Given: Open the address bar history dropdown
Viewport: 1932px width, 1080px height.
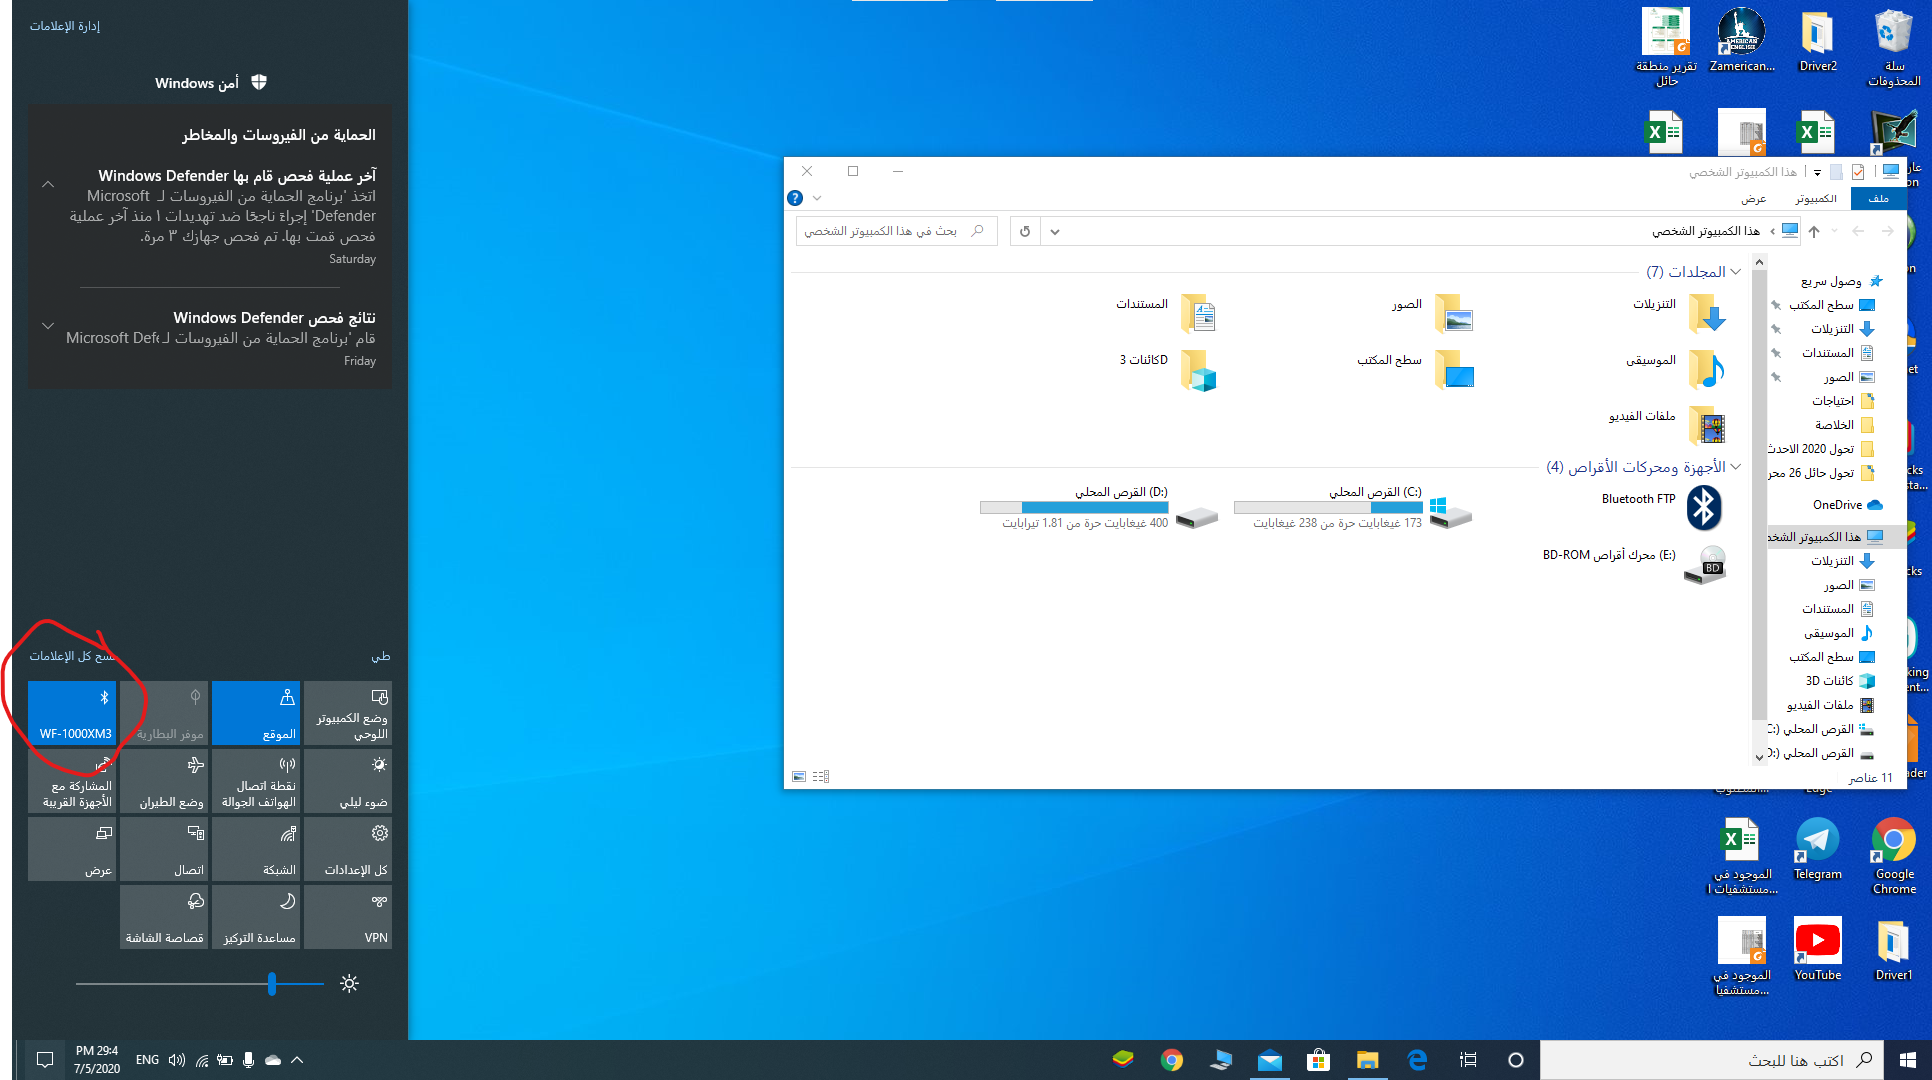Looking at the screenshot, I should click(1055, 231).
